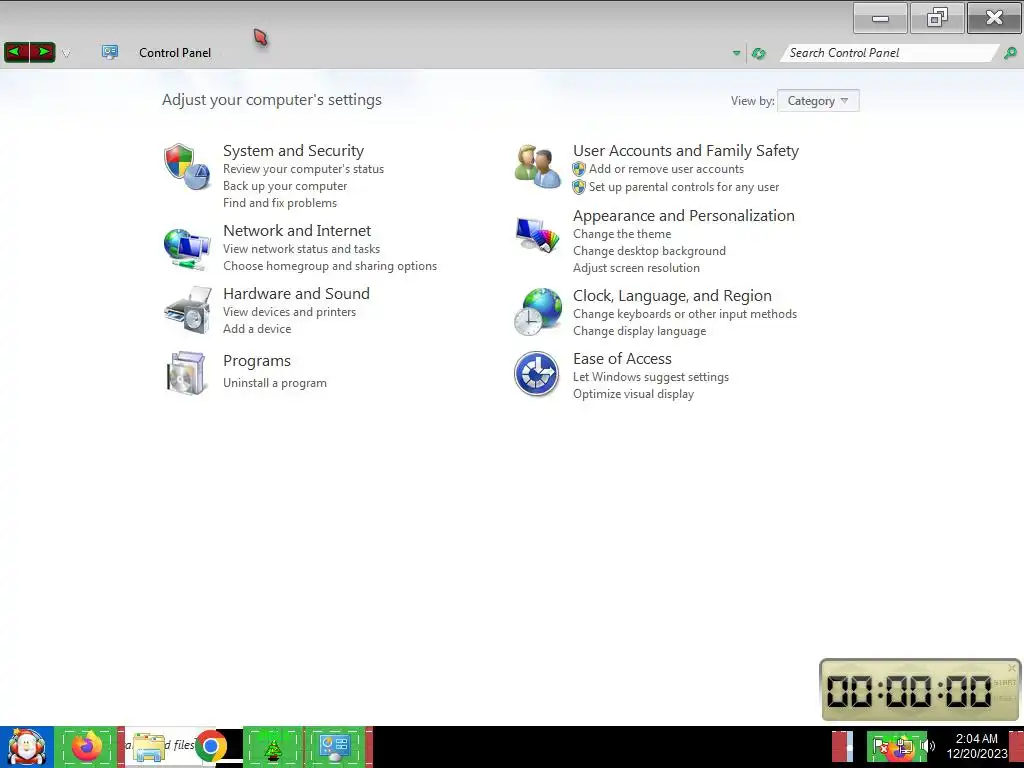Open the Santa Start button
Image resolution: width=1024 pixels, height=768 pixels.
tap(26, 747)
